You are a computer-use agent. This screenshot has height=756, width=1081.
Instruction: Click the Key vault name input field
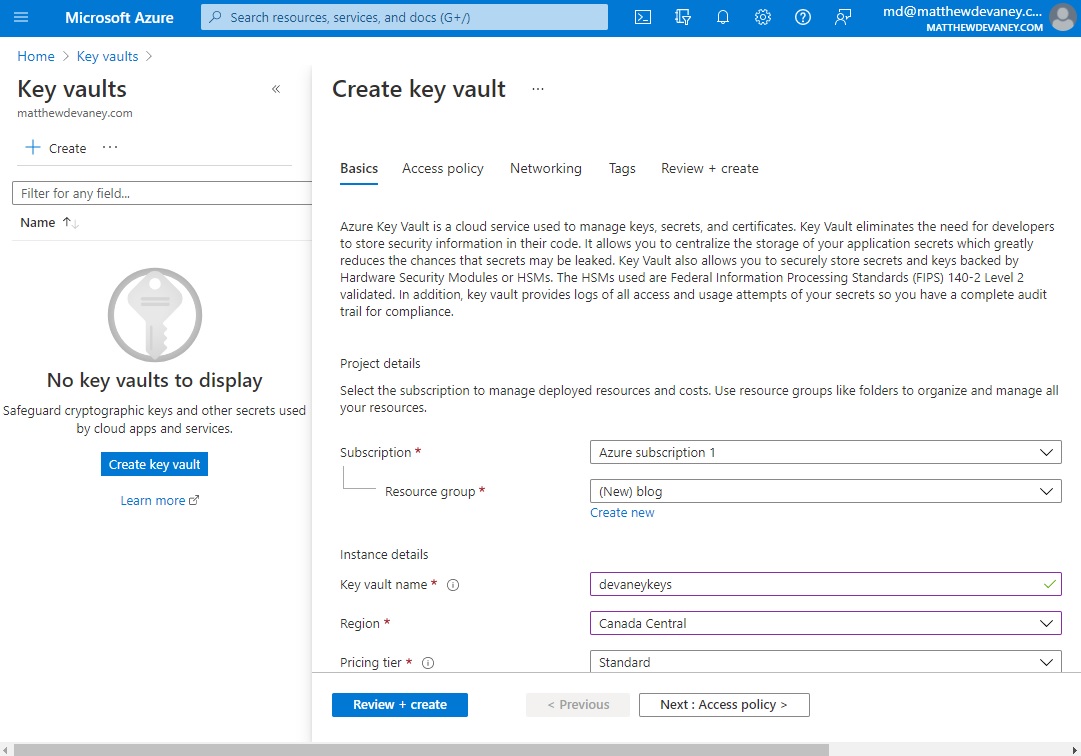[x=815, y=585]
